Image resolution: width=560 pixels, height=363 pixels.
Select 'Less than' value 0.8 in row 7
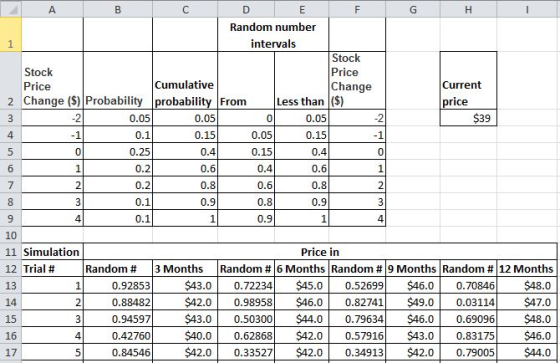tap(302, 185)
